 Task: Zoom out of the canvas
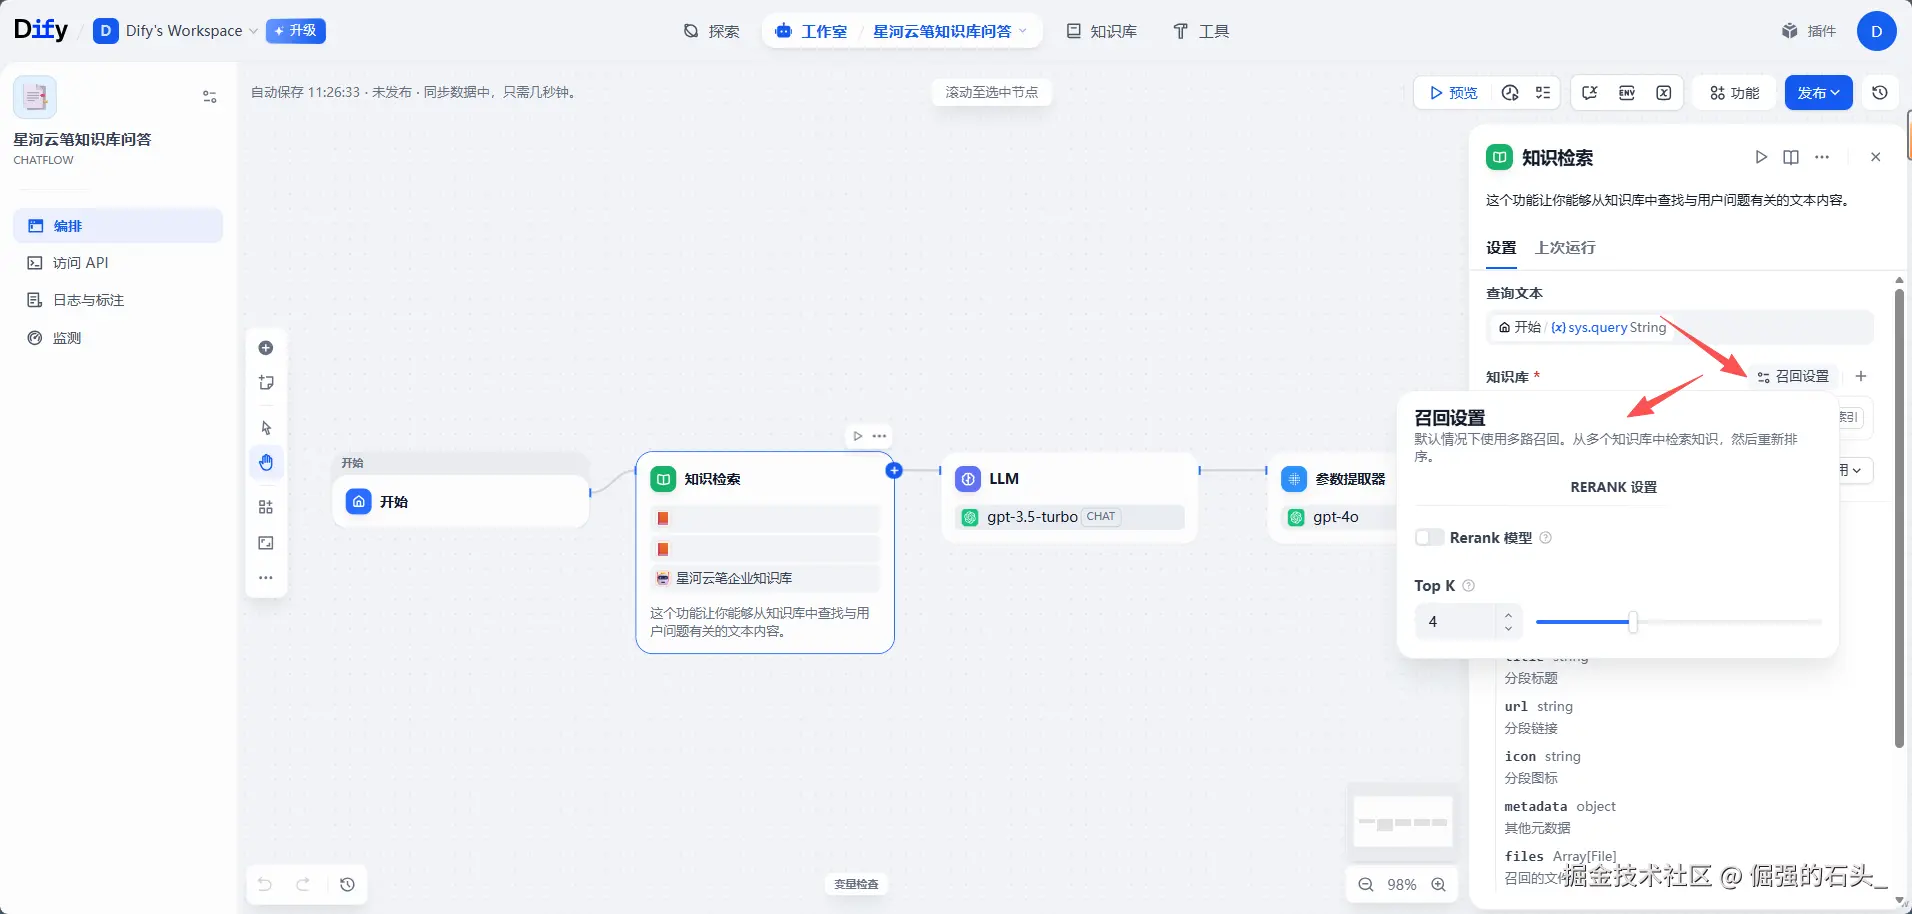click(1366, 884)
